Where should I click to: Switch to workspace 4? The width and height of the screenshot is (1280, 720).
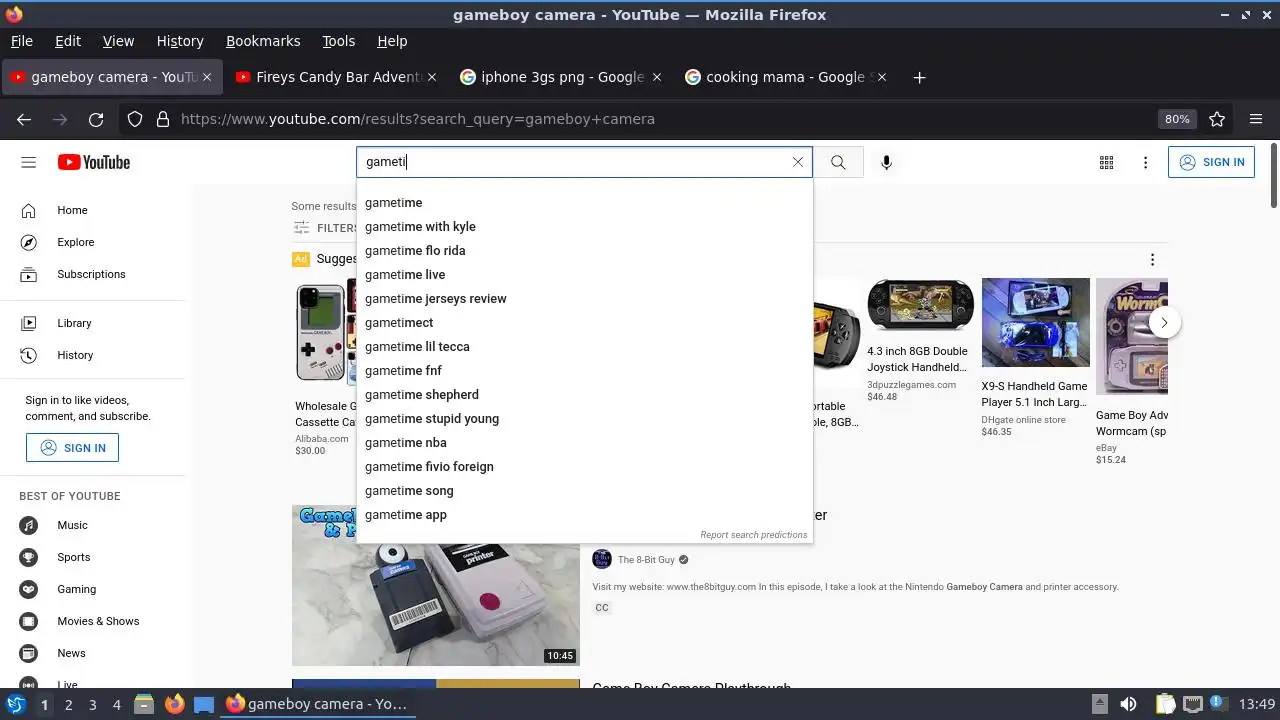116,705
